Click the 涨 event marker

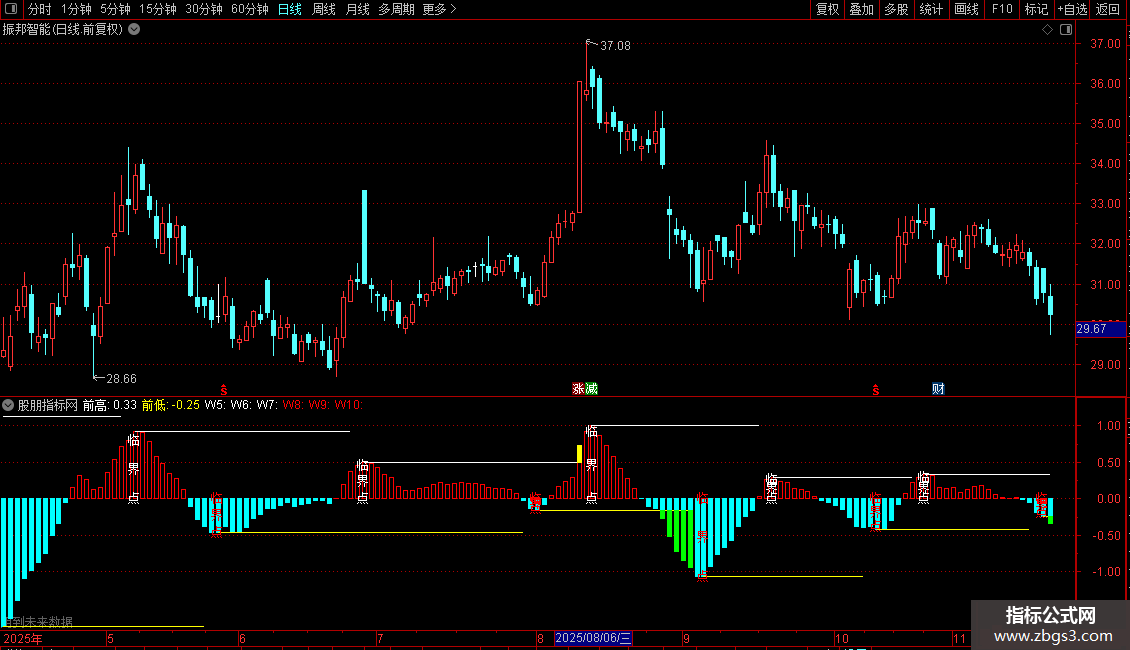[x=578, y=388]
